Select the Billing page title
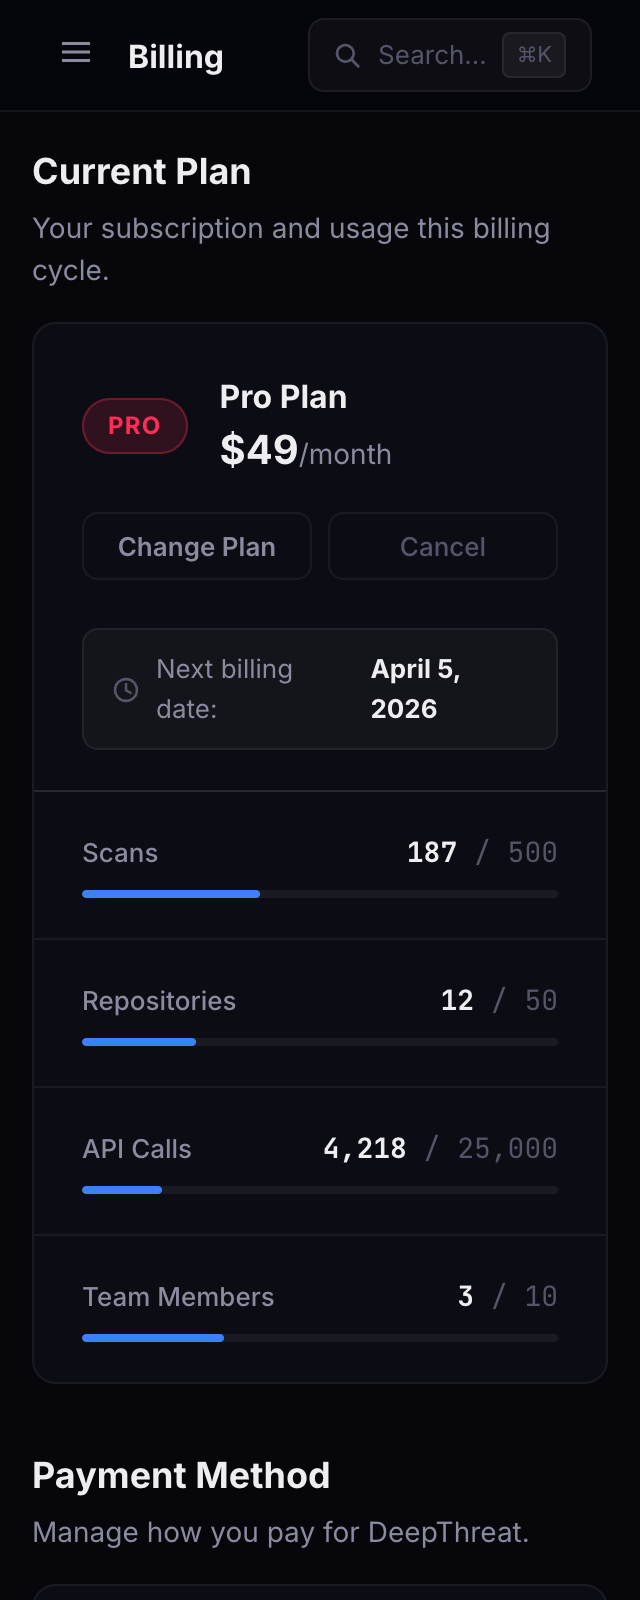Image resolution: width=640 pixels, height=1600 pixels. click(176, 57)
